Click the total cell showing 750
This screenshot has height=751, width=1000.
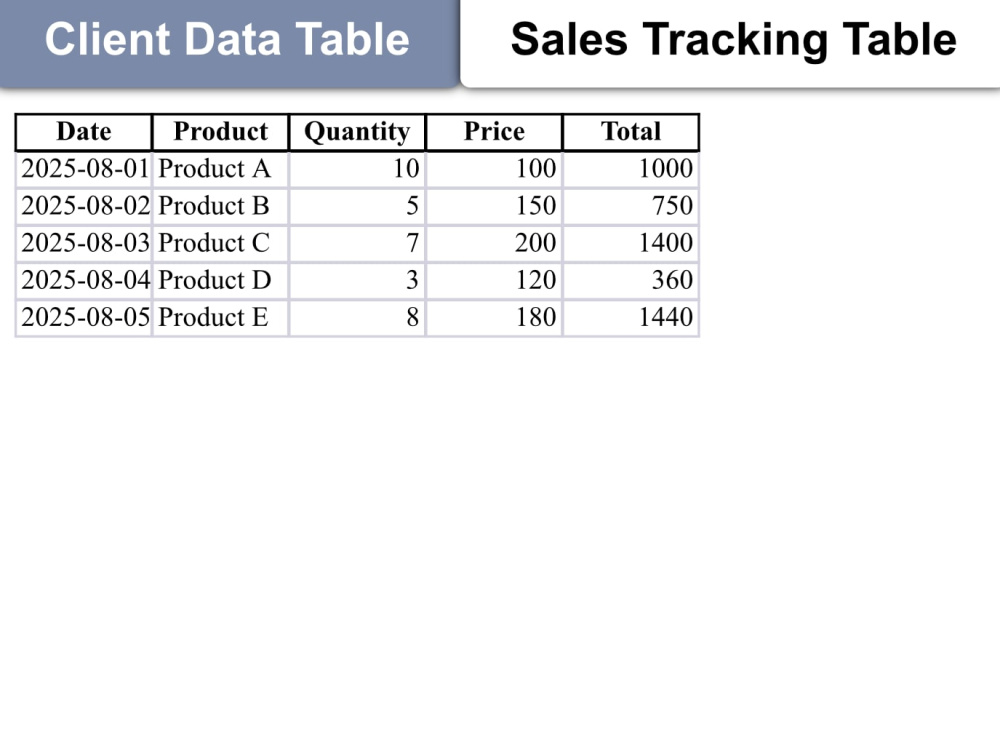[x=631, y=206]
